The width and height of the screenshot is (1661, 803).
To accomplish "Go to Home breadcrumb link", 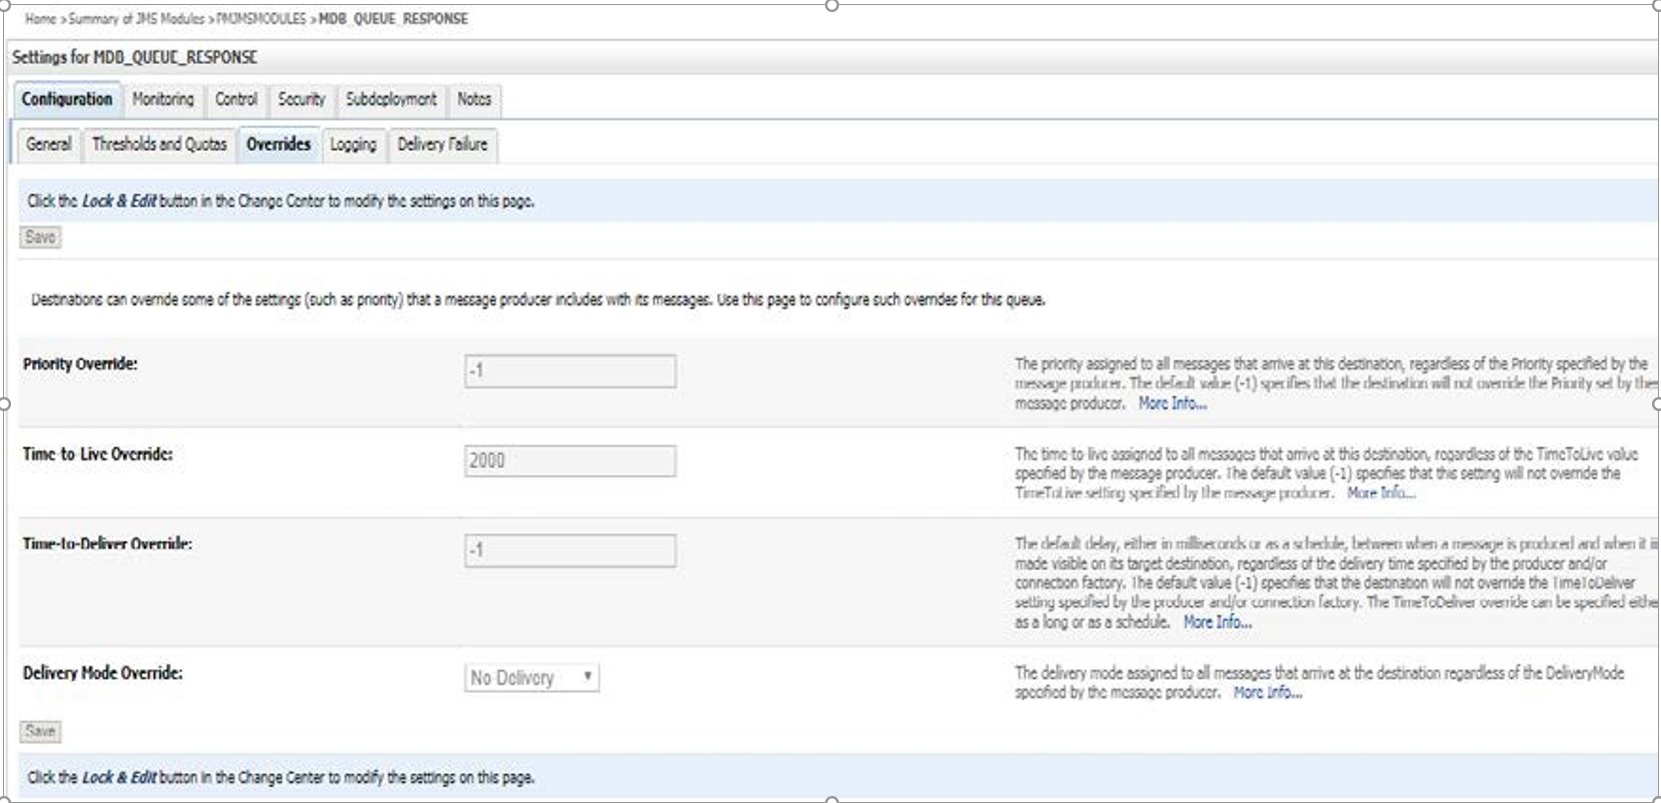I will pos(40,18).
